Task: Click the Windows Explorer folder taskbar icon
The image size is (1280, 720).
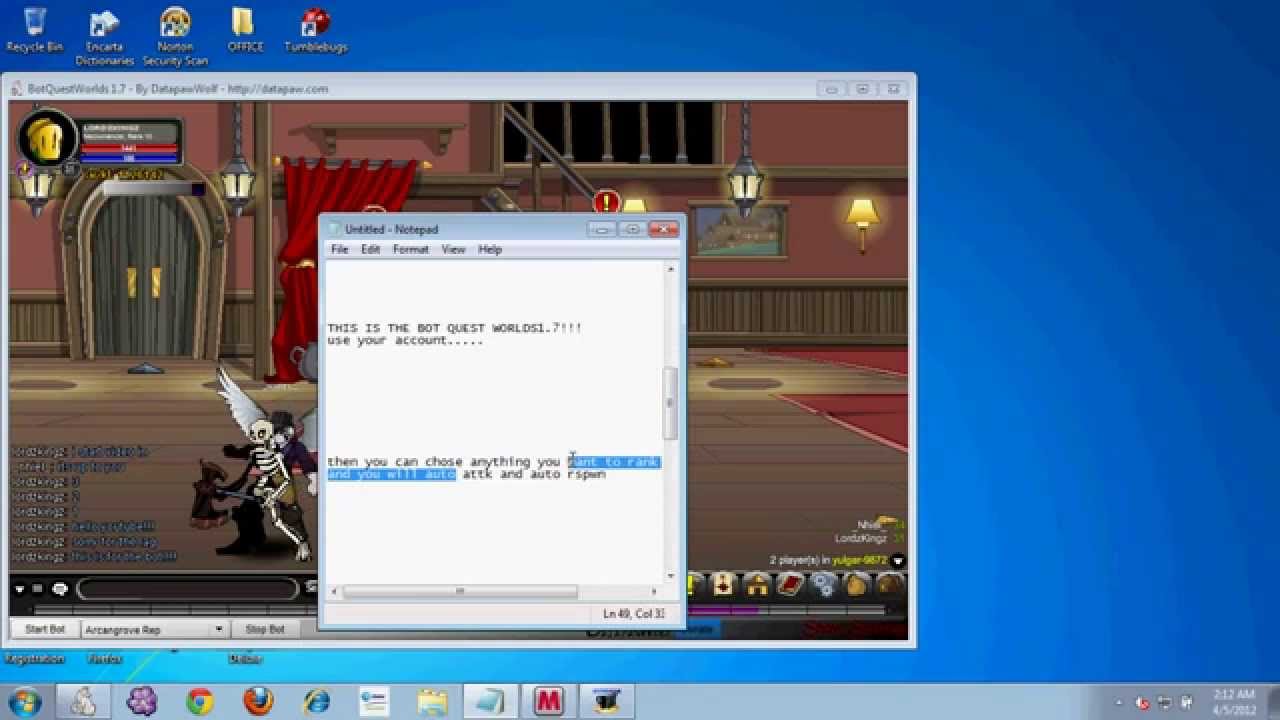Action: [432, 701]
